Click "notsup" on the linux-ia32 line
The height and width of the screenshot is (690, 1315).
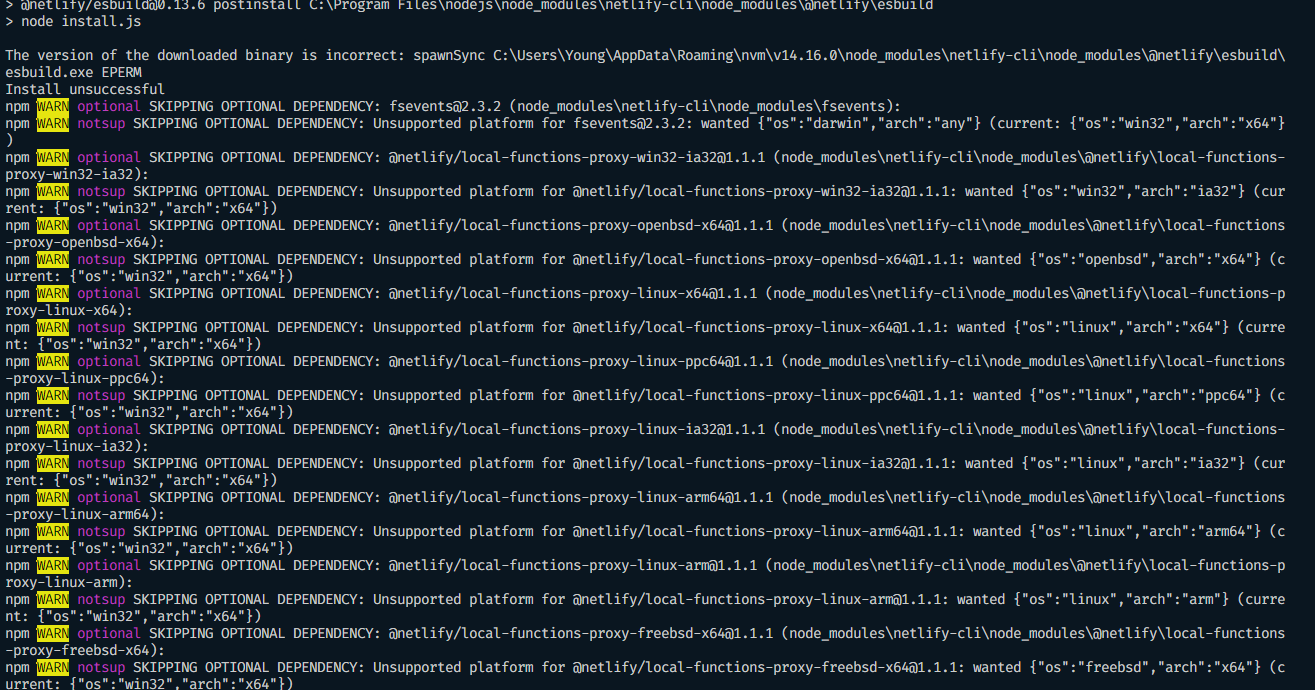click(101, 463)
